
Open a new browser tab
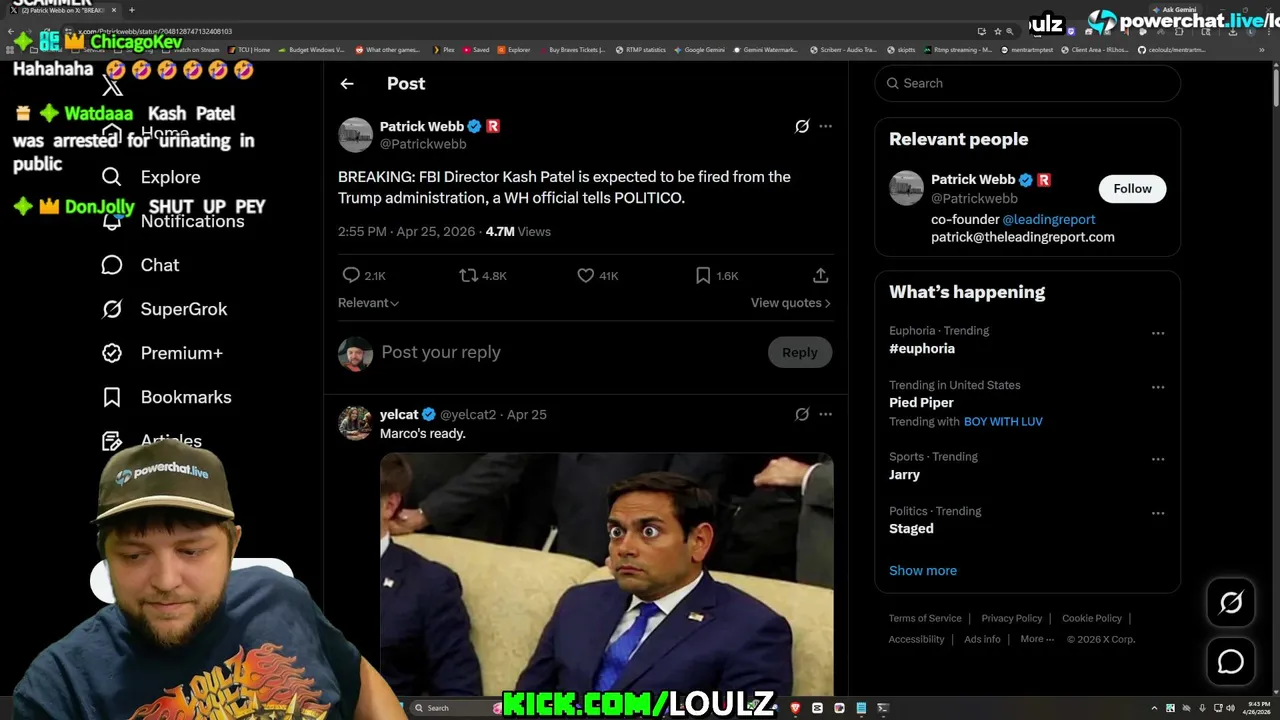(x=131, y=10)
